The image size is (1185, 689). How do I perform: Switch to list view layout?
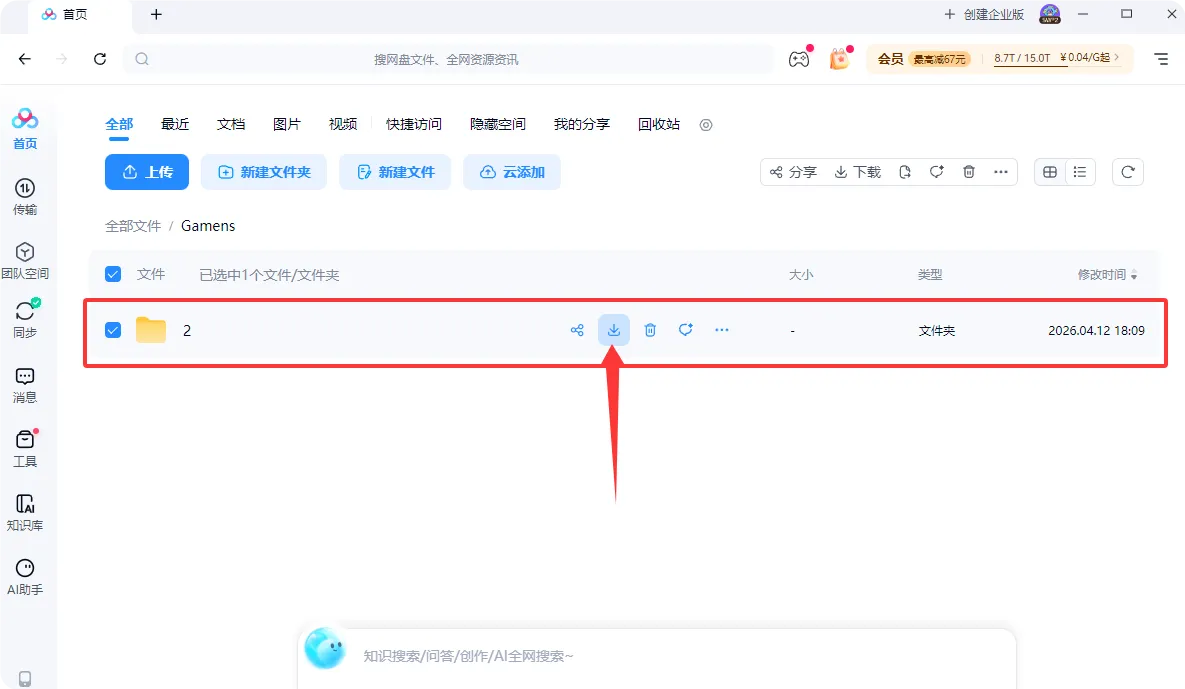(x=1080, y=171)
